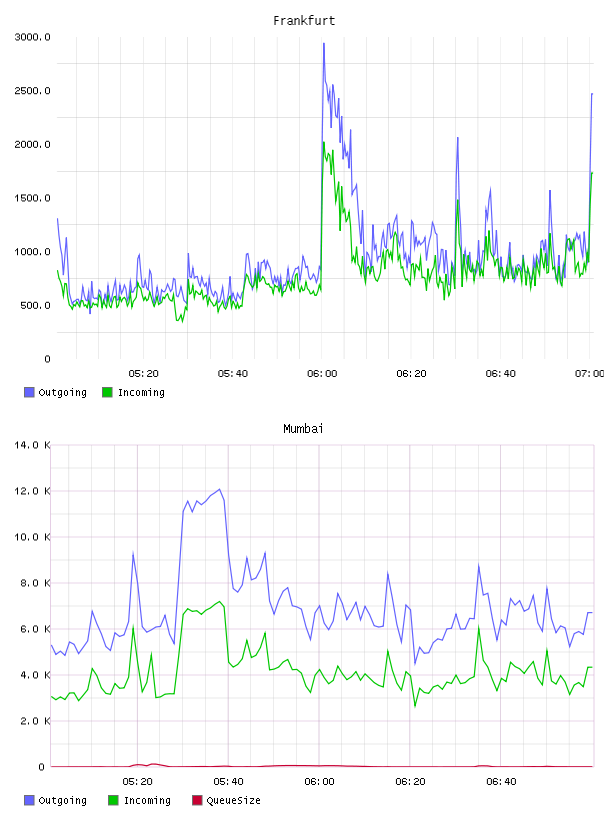Click the Frankfurt chart title
The height and width of the screenshot is (816, 608).
click(304, 21)
